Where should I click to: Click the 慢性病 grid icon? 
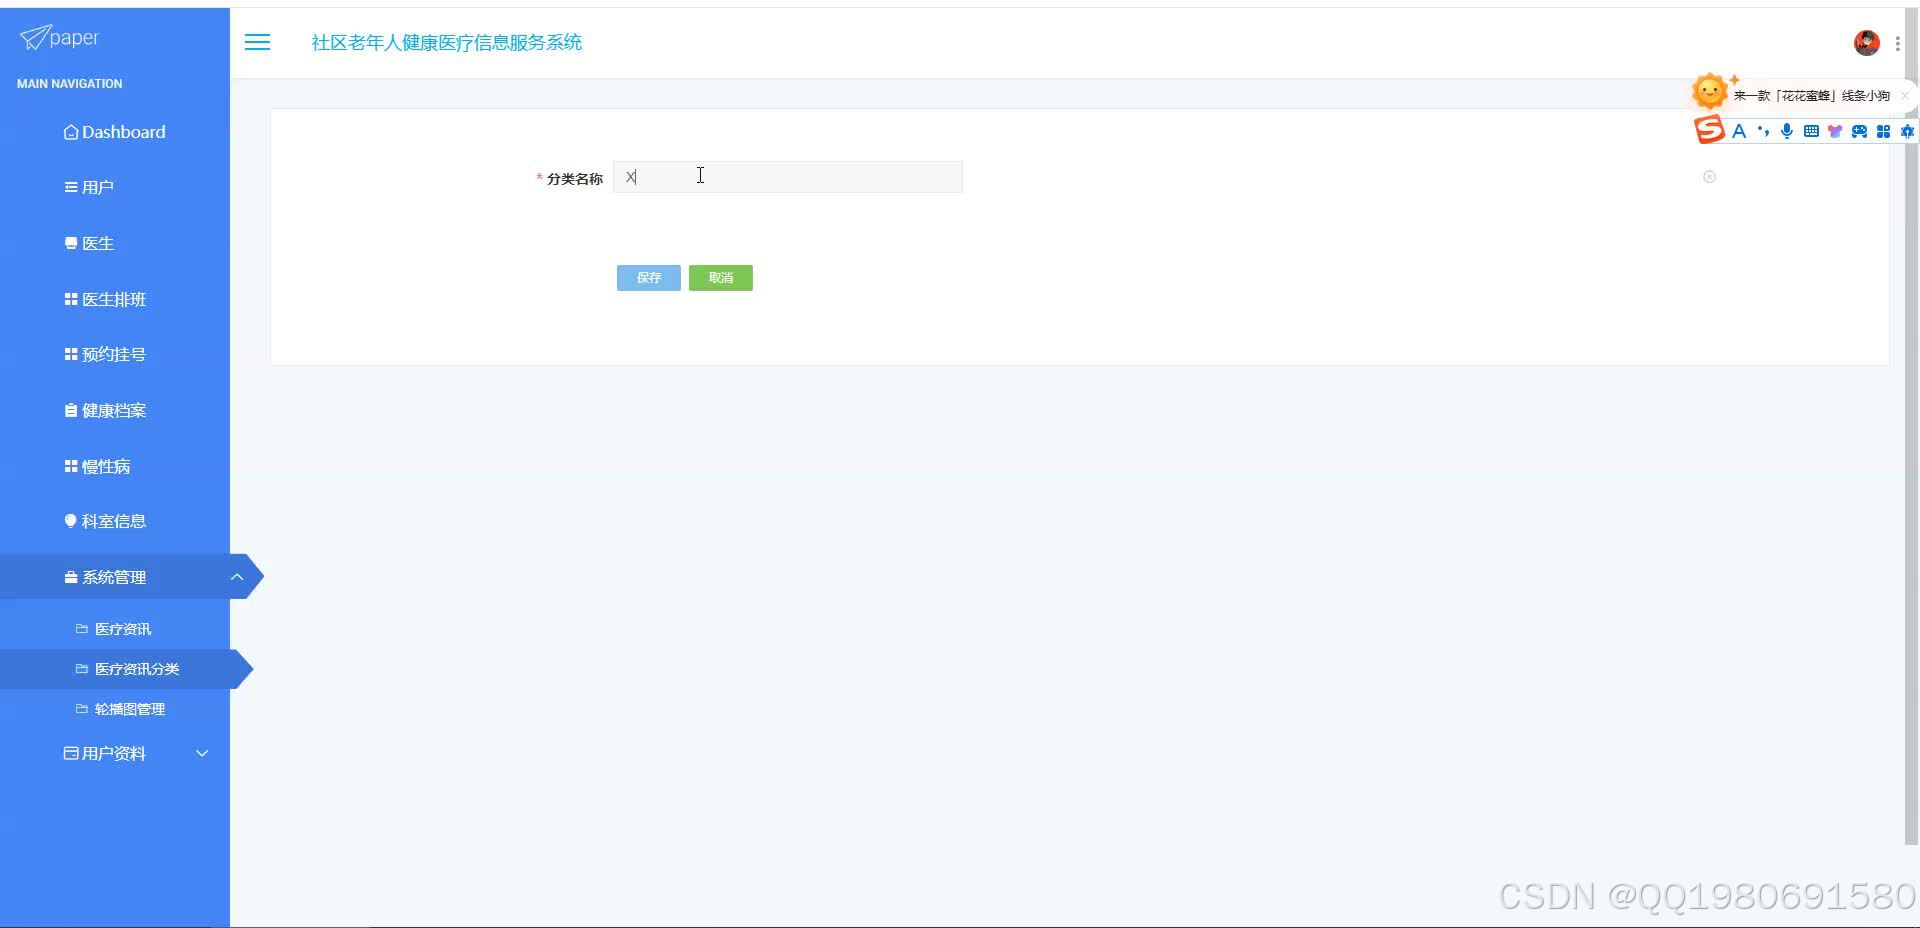pyautogui.click(x=70, y=466)
